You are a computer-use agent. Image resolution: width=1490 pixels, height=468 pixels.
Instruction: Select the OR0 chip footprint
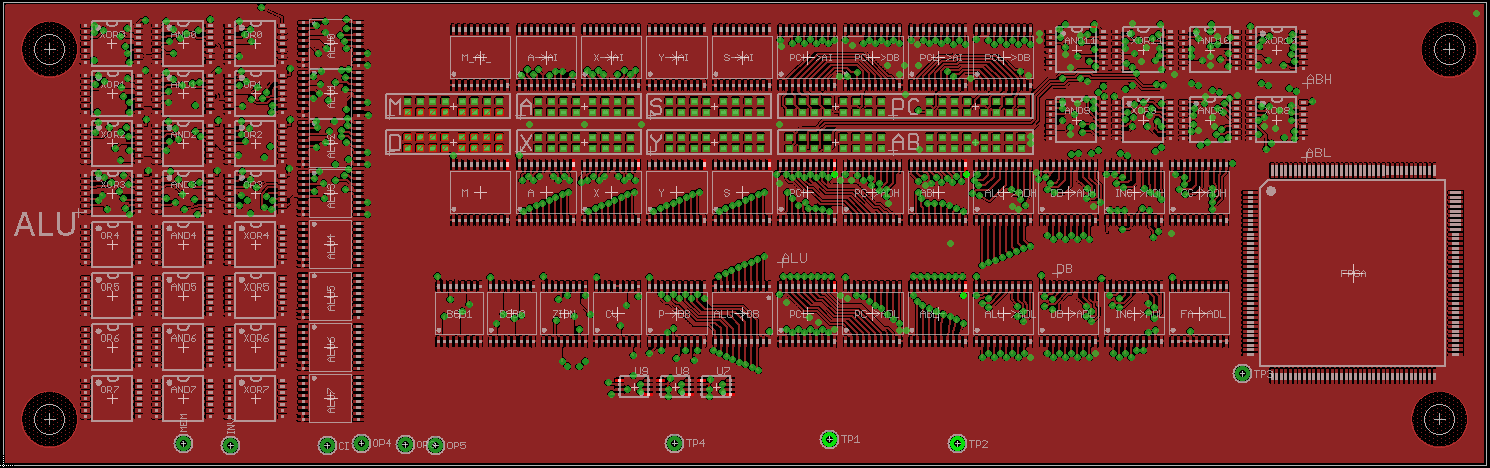pyautogui.click(x=255, y=44)
